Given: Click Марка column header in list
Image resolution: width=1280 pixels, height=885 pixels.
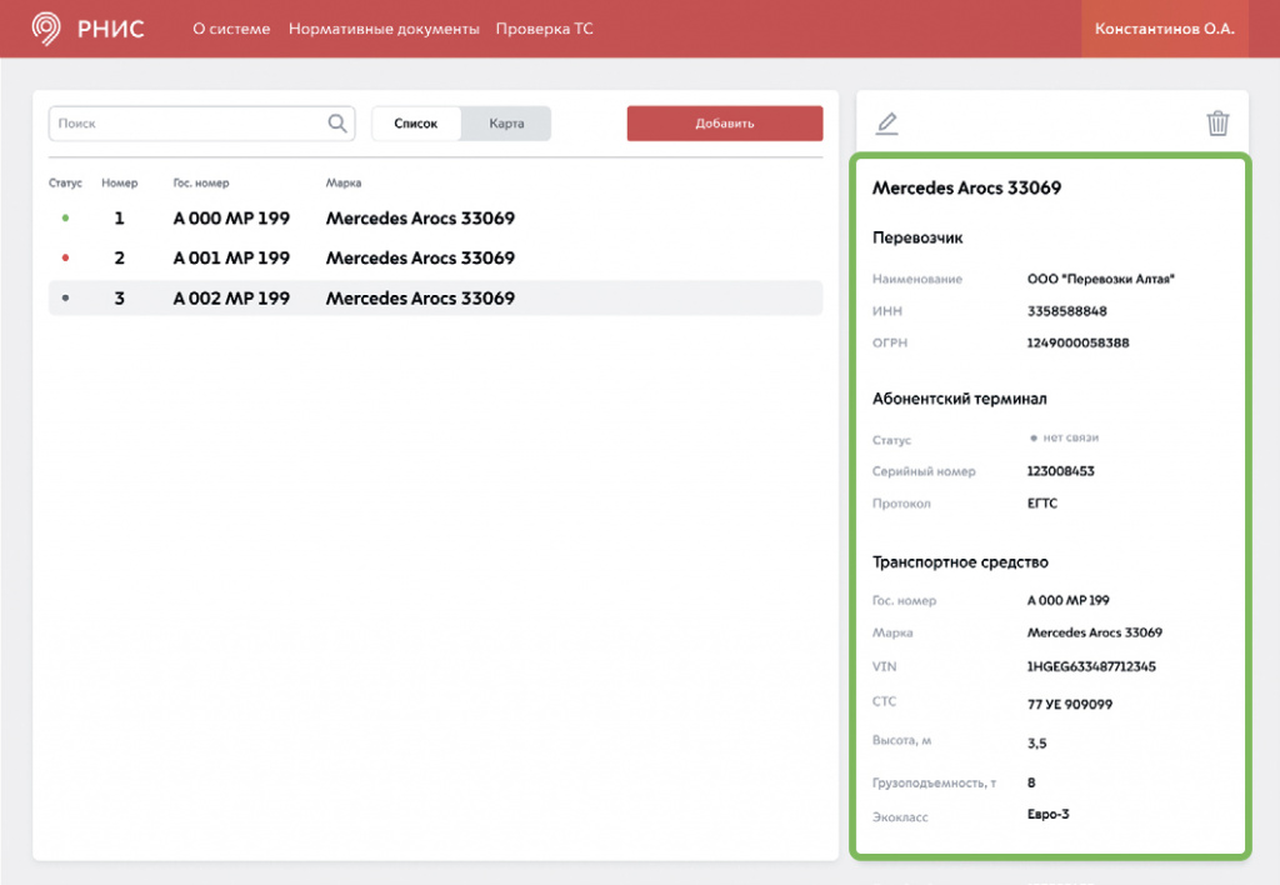Looking at the screenshot, I should click(343, 184).
